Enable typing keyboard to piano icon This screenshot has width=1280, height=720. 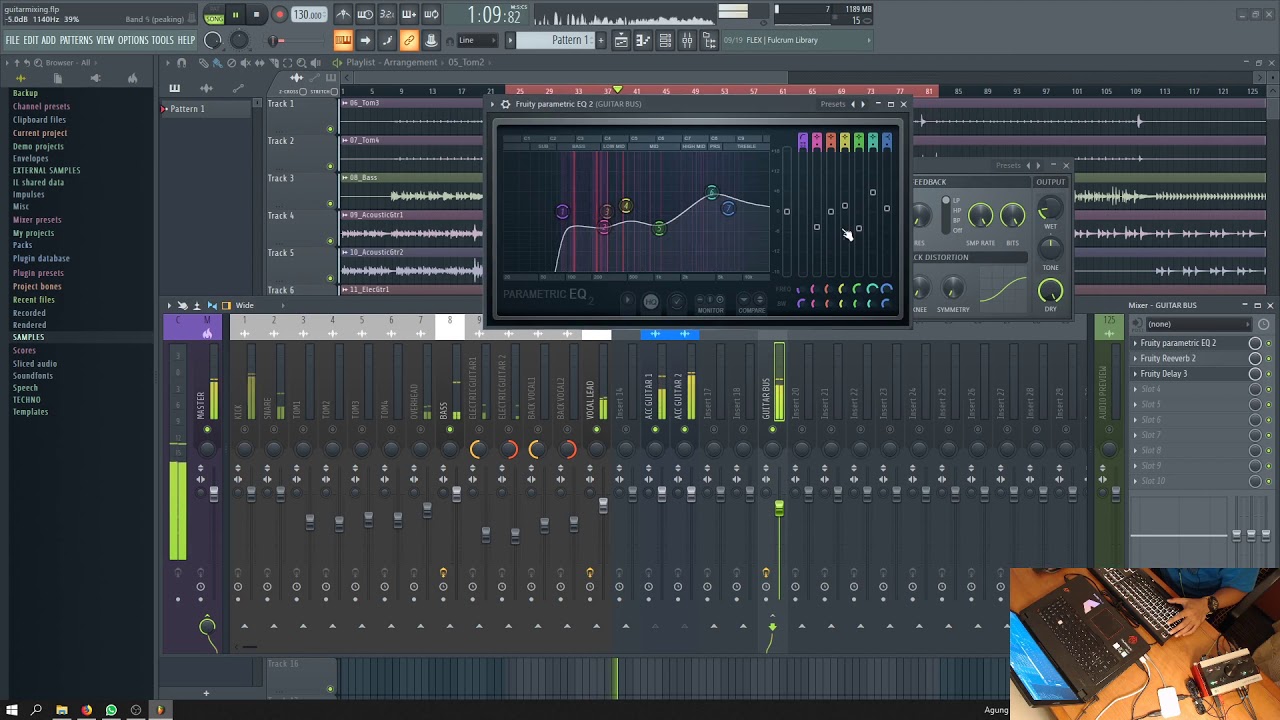click(343, 40)
